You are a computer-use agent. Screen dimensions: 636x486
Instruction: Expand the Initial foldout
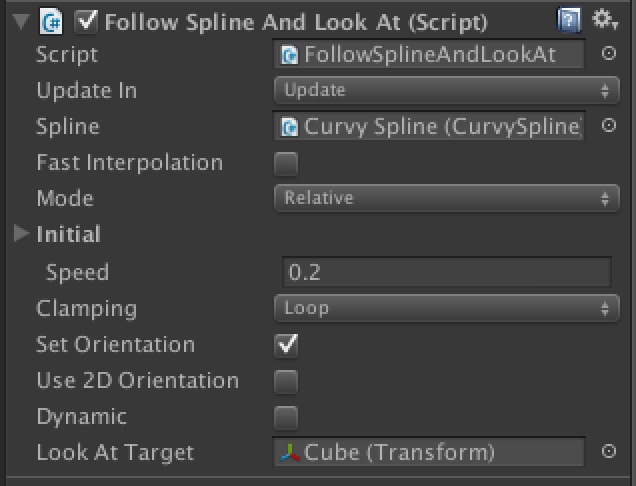coord(21,233)
